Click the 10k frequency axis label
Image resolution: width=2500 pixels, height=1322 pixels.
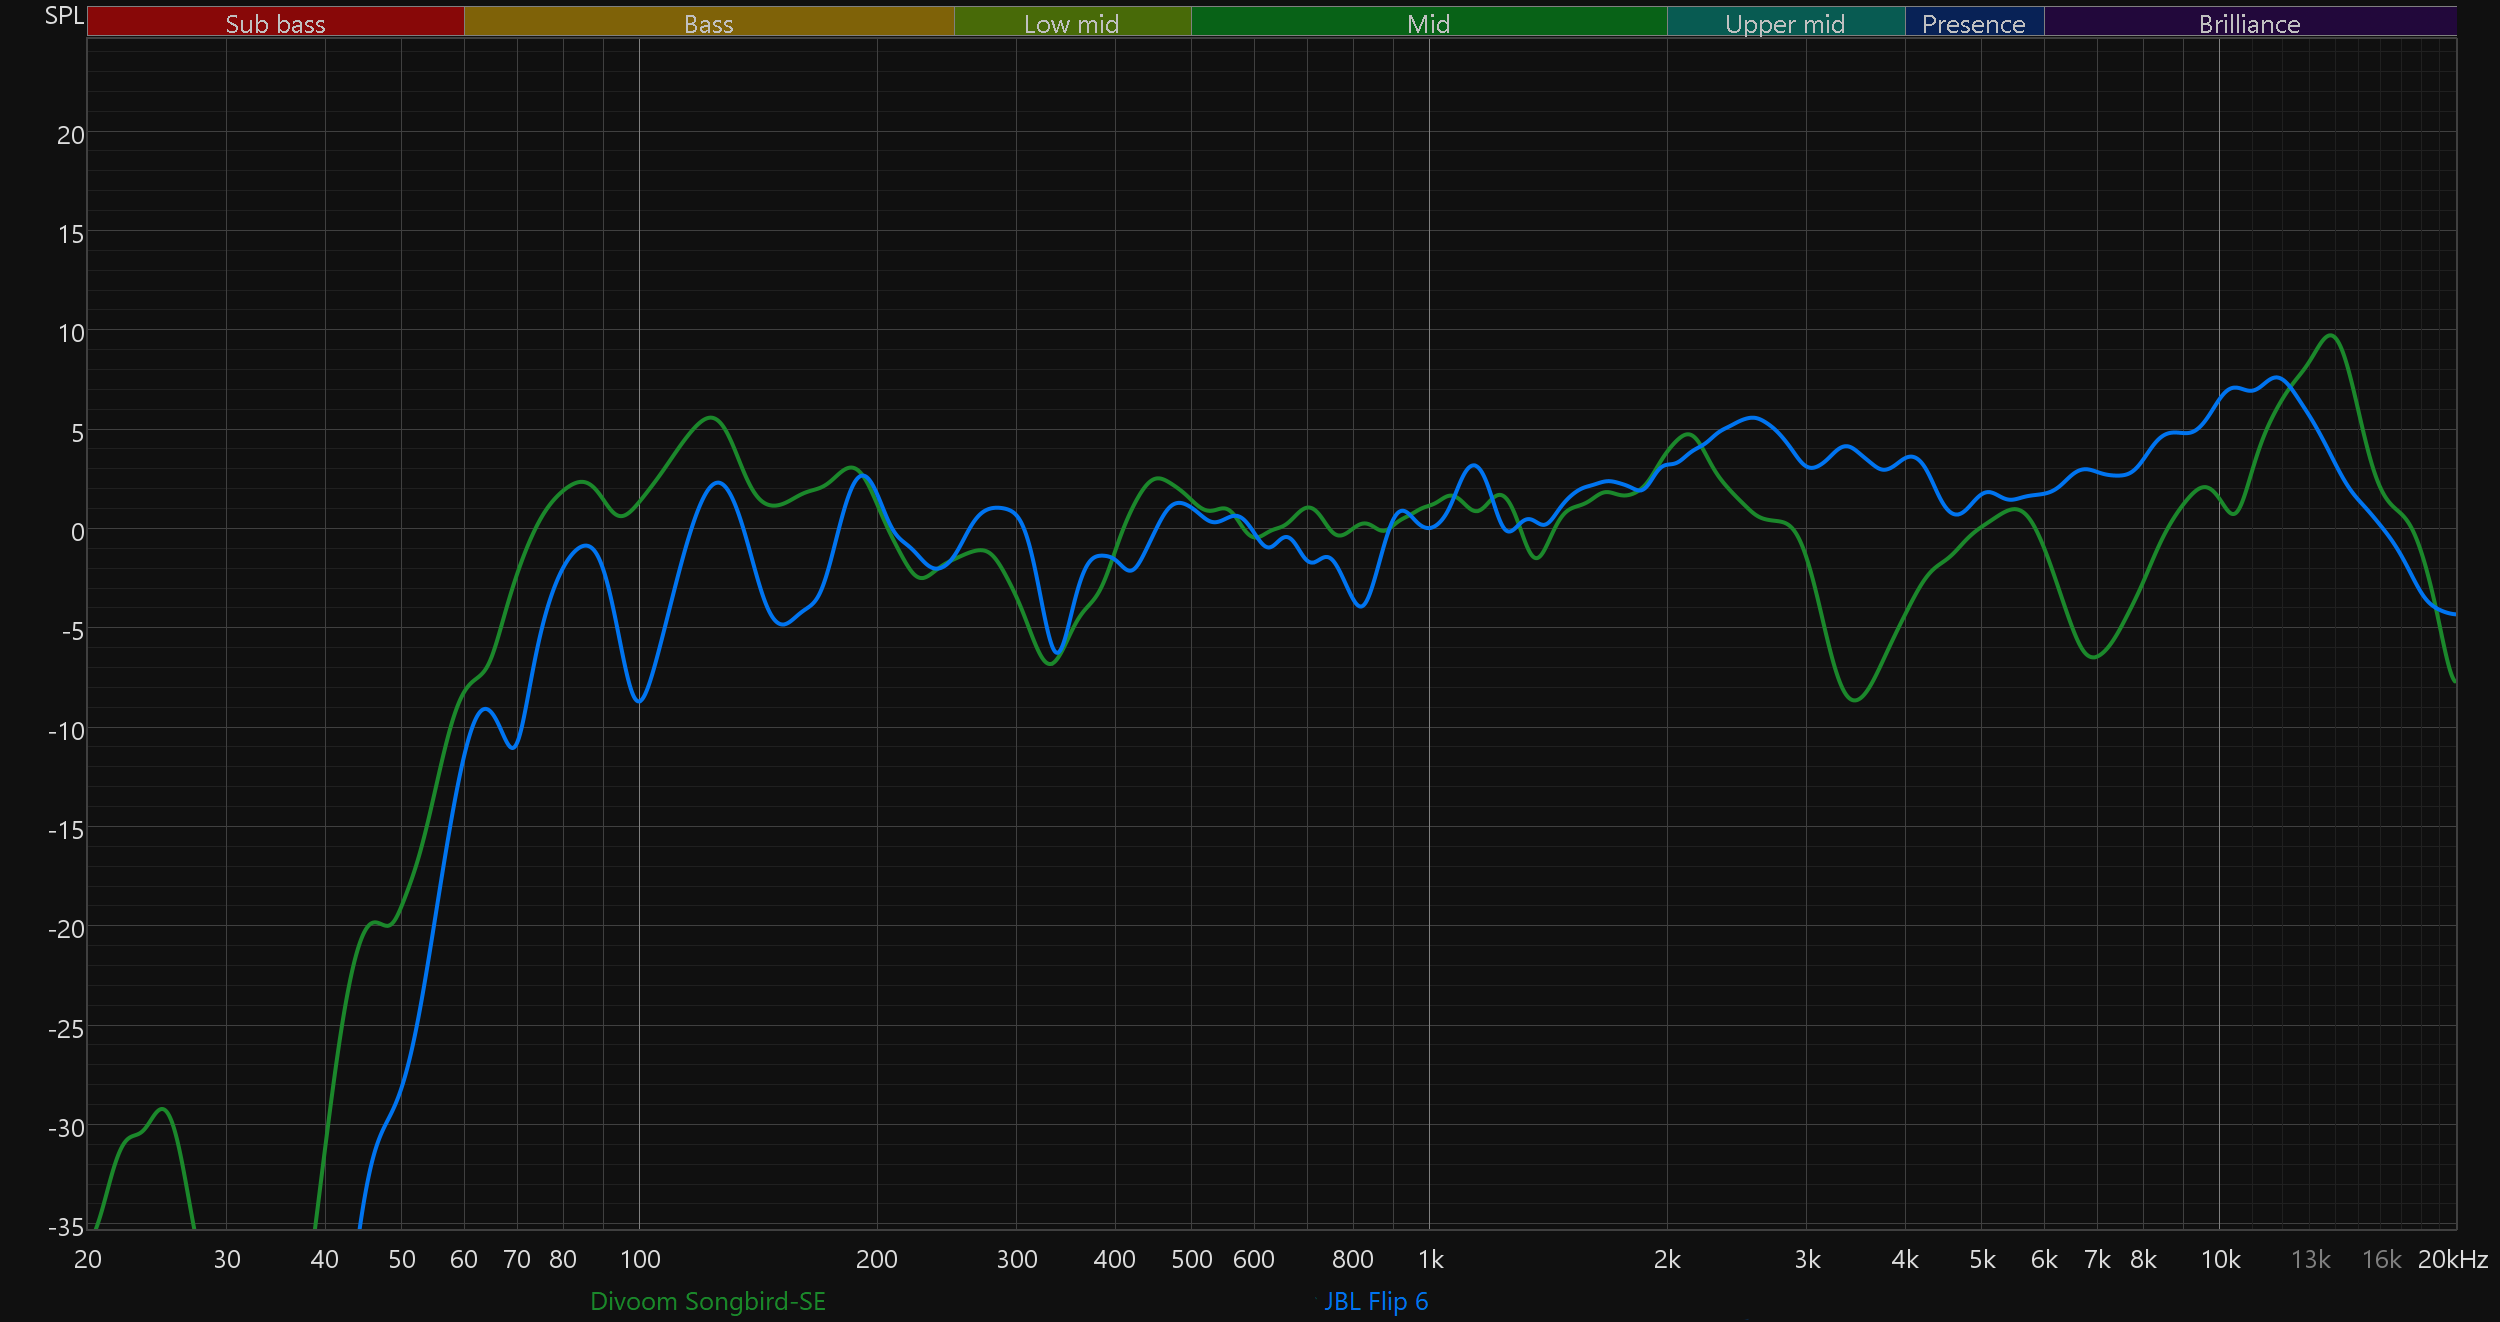click(x=2220, y=1259)
